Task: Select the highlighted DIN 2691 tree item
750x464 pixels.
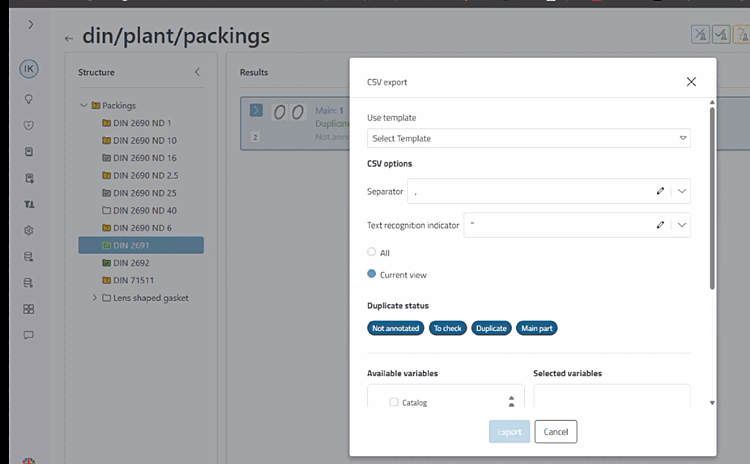Action: (x=141, y=245)
